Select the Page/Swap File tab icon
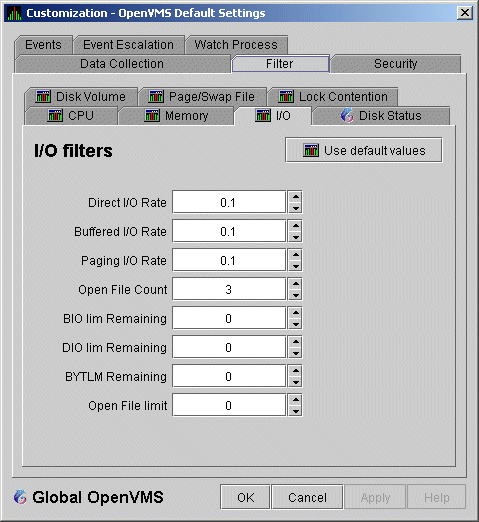Image resolution: width=479 pixels, height=522 pixels. [156, 97]
